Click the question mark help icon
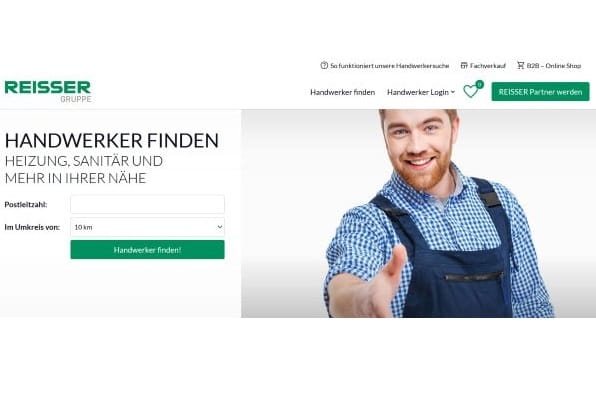596x409 pixels. (x=324, y=65)
